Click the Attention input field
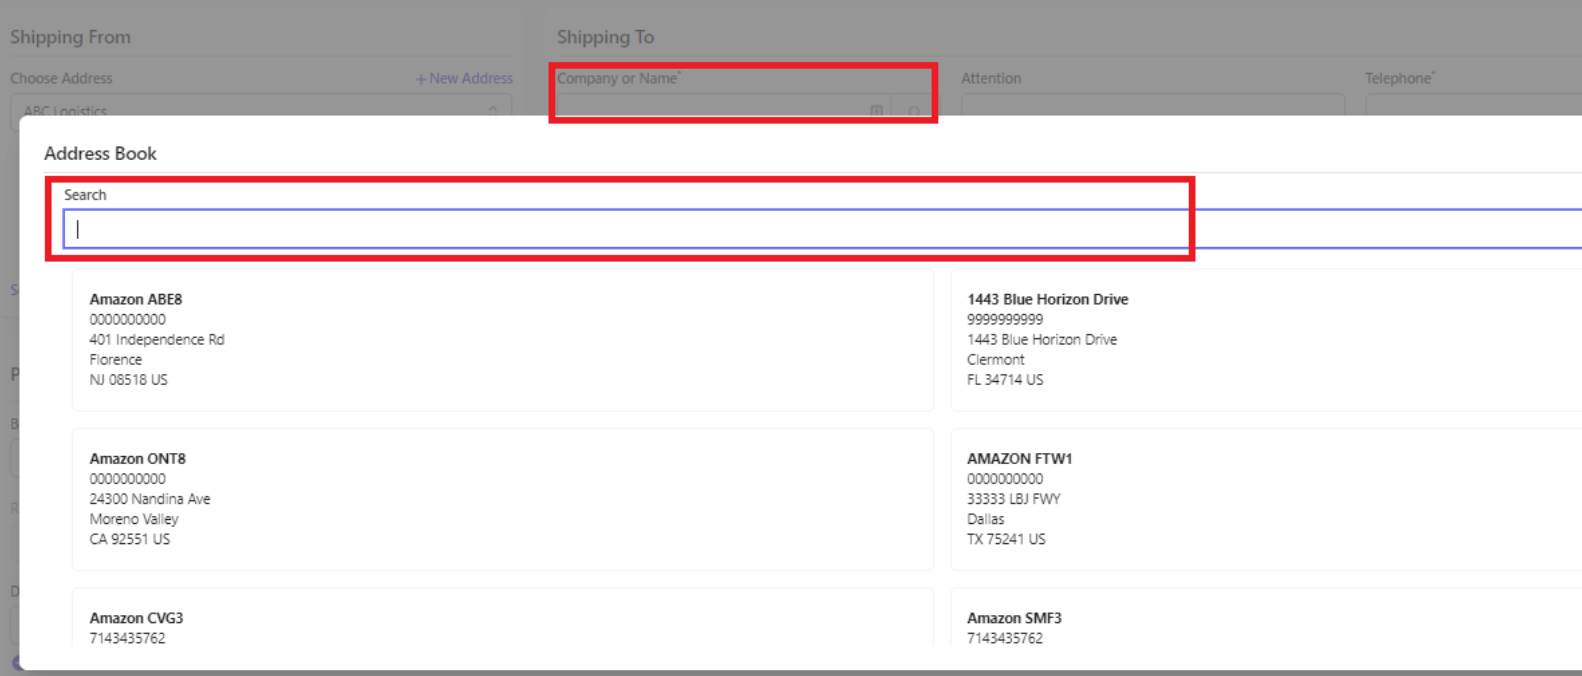Screen dimensions: 1582x676 pos(1153,105)
